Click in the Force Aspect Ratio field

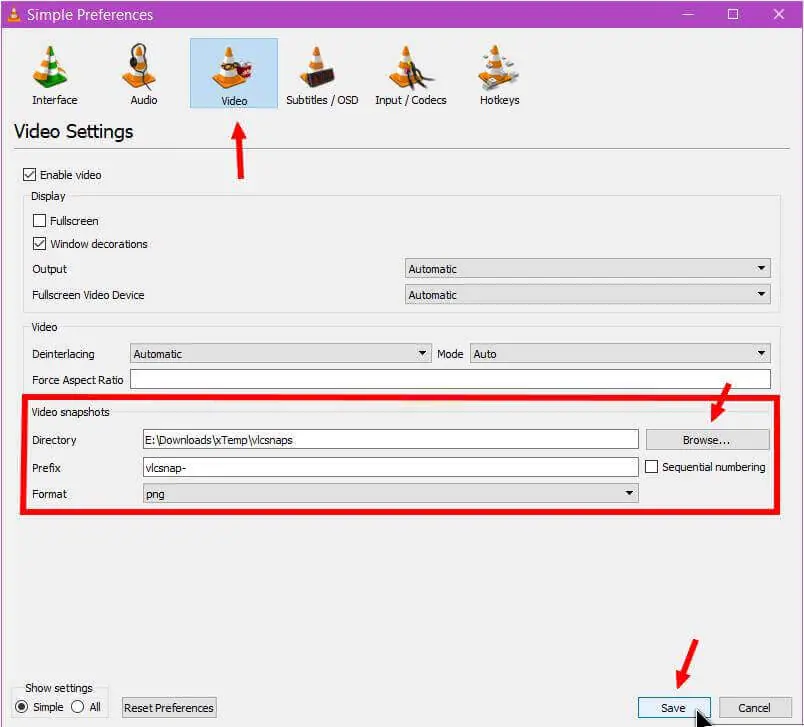(450, 379)
